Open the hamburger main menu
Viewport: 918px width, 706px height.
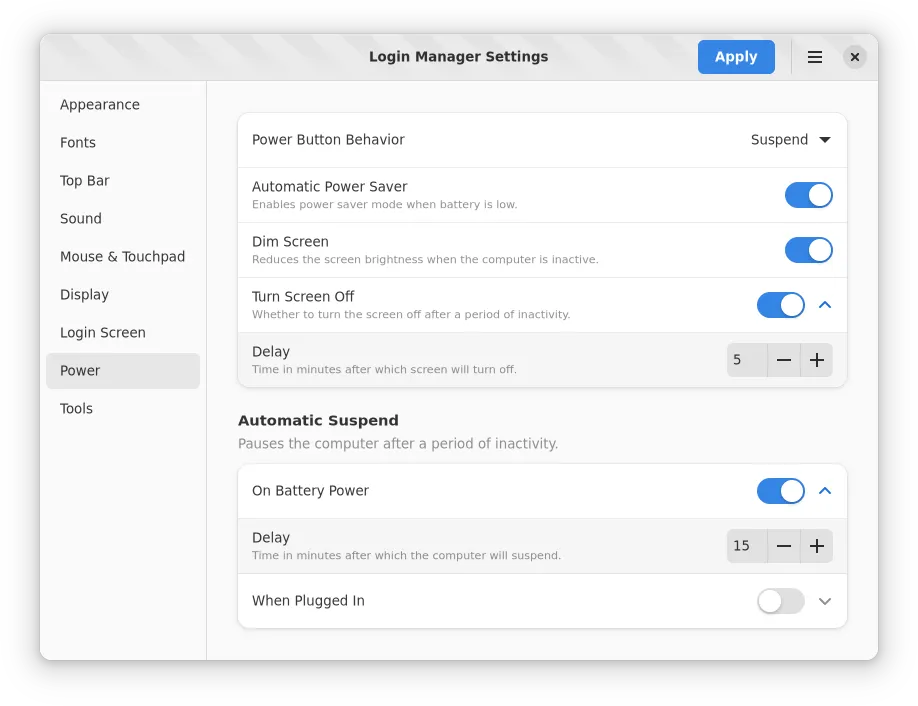tap(815, 57)
